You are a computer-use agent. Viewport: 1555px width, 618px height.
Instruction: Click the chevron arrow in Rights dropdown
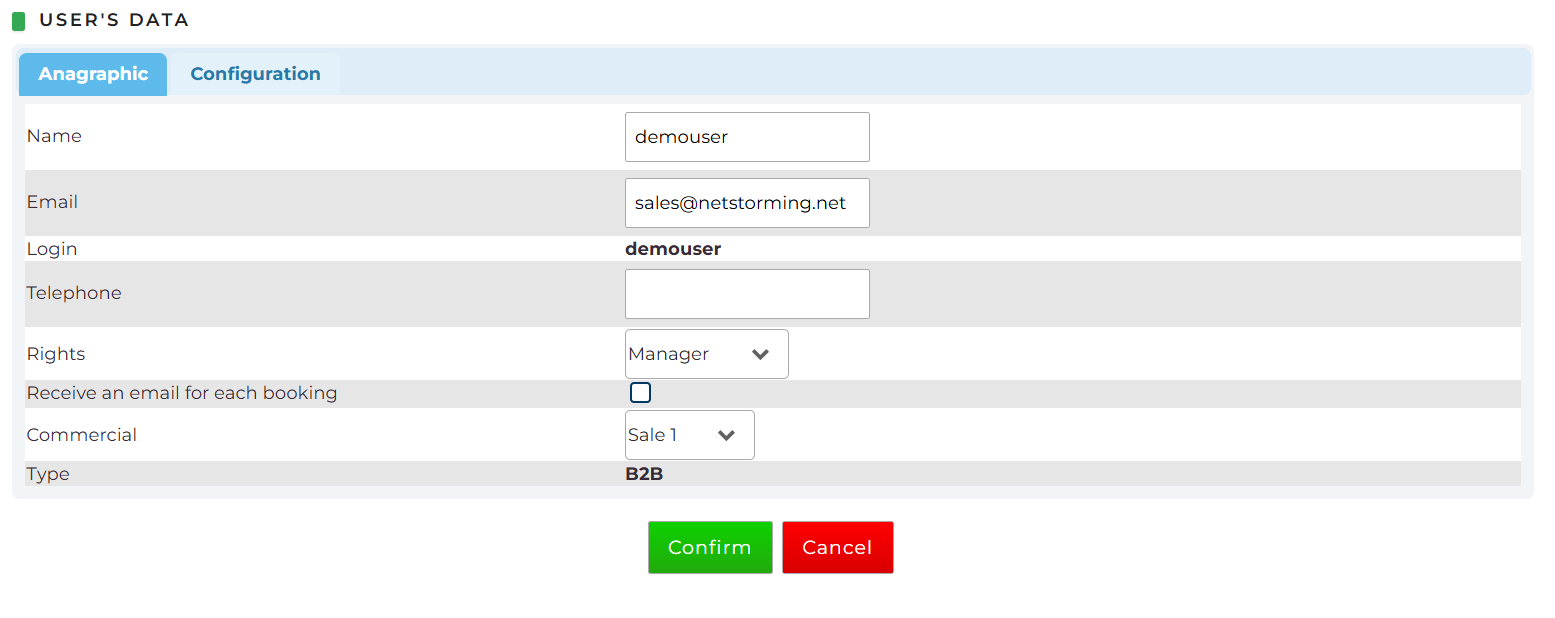pos(760,354)
